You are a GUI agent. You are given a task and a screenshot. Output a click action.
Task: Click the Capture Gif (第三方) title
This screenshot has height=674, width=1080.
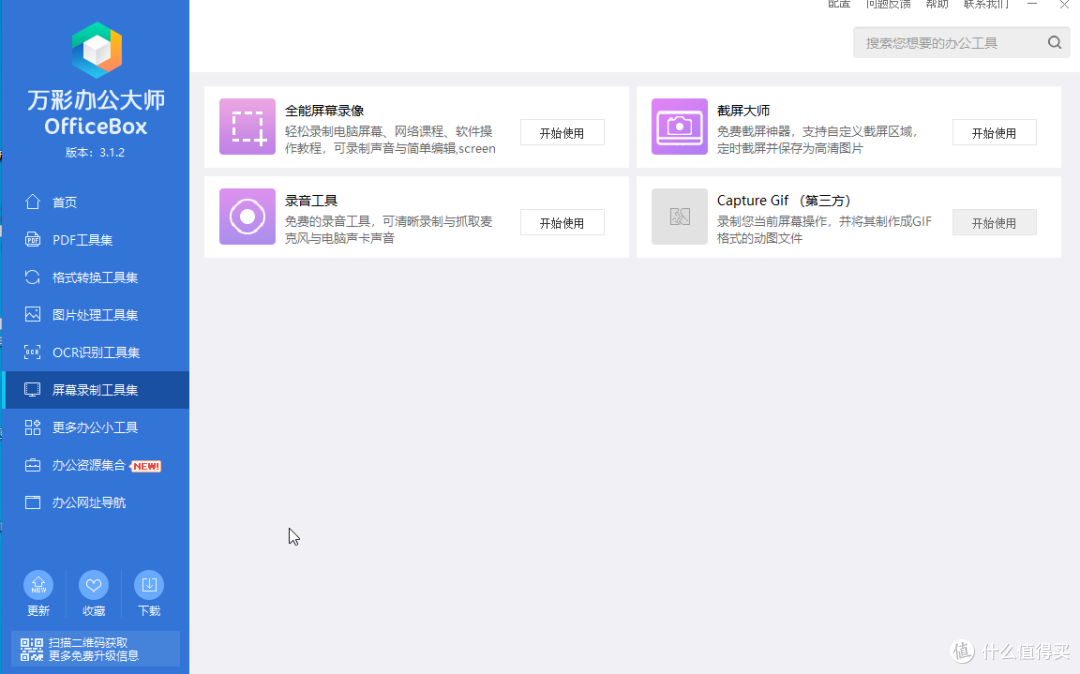[x=785, y=201]
